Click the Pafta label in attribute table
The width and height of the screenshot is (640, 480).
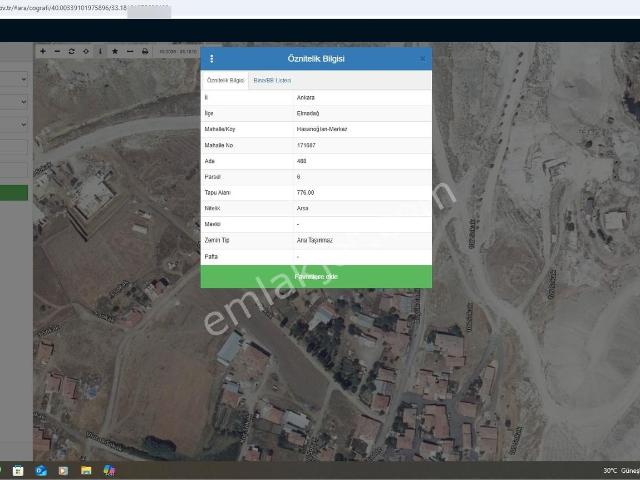pos(211,257)
